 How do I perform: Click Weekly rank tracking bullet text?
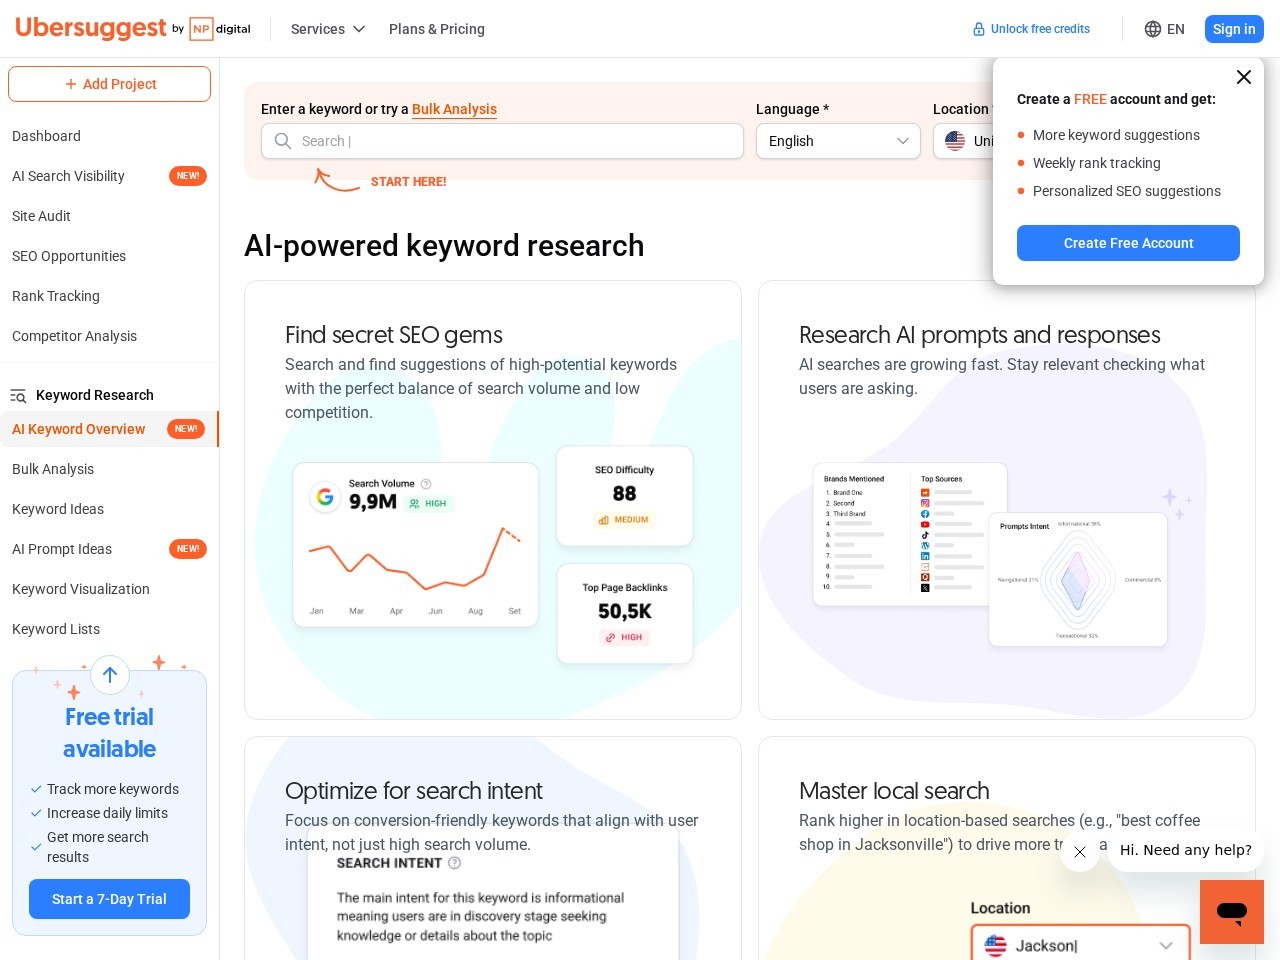(1097, 163)
